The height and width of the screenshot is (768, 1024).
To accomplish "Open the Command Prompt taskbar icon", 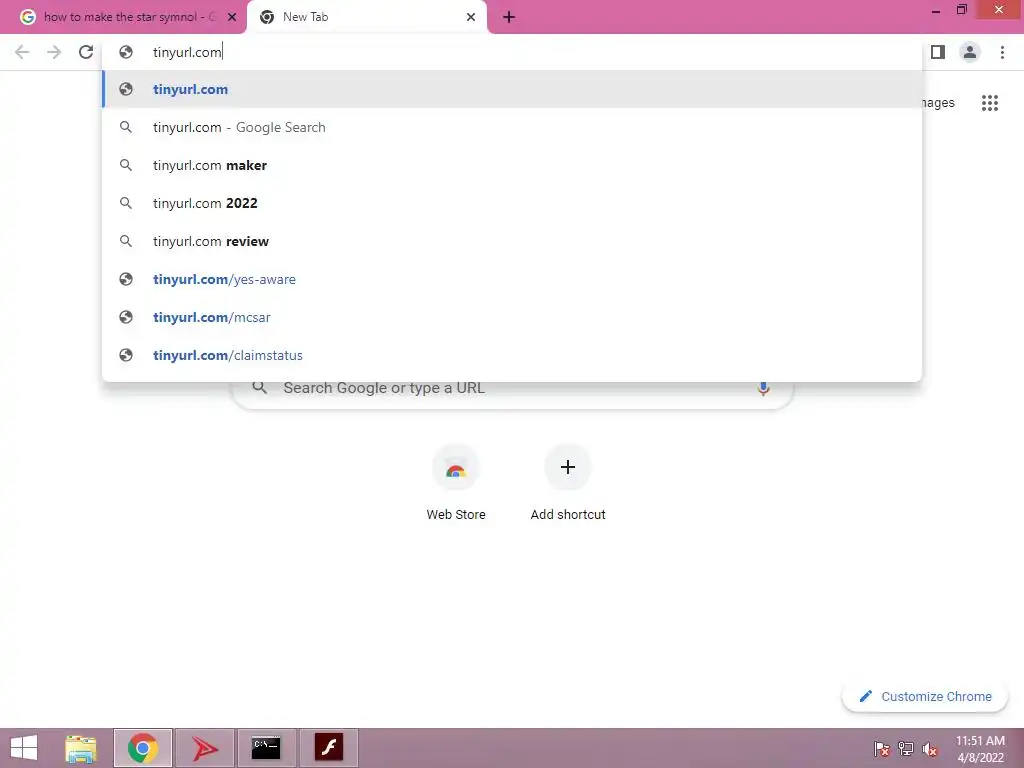I will [x=266, y=748].
